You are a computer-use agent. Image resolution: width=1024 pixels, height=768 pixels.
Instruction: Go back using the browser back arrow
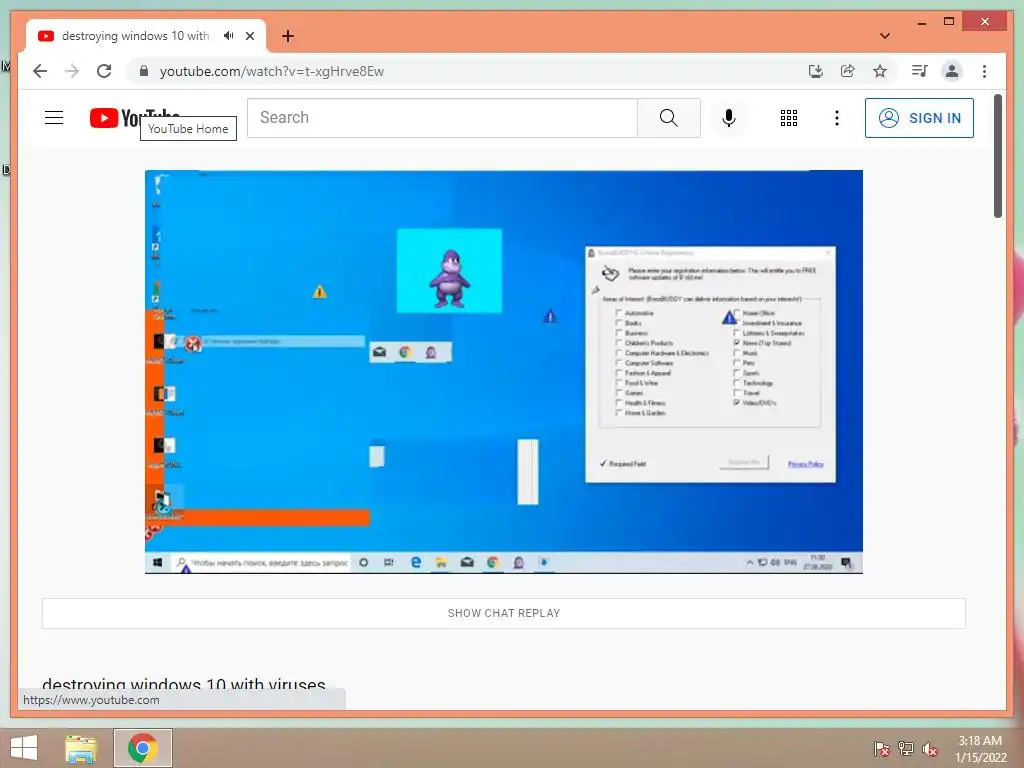pyautogui.click(x=40, y=71)
